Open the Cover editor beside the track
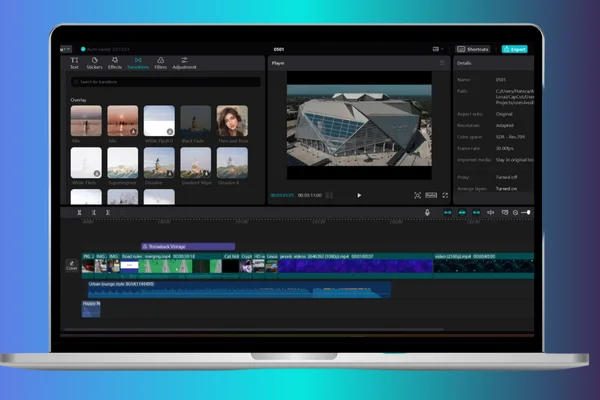 (x=72, y=265)
